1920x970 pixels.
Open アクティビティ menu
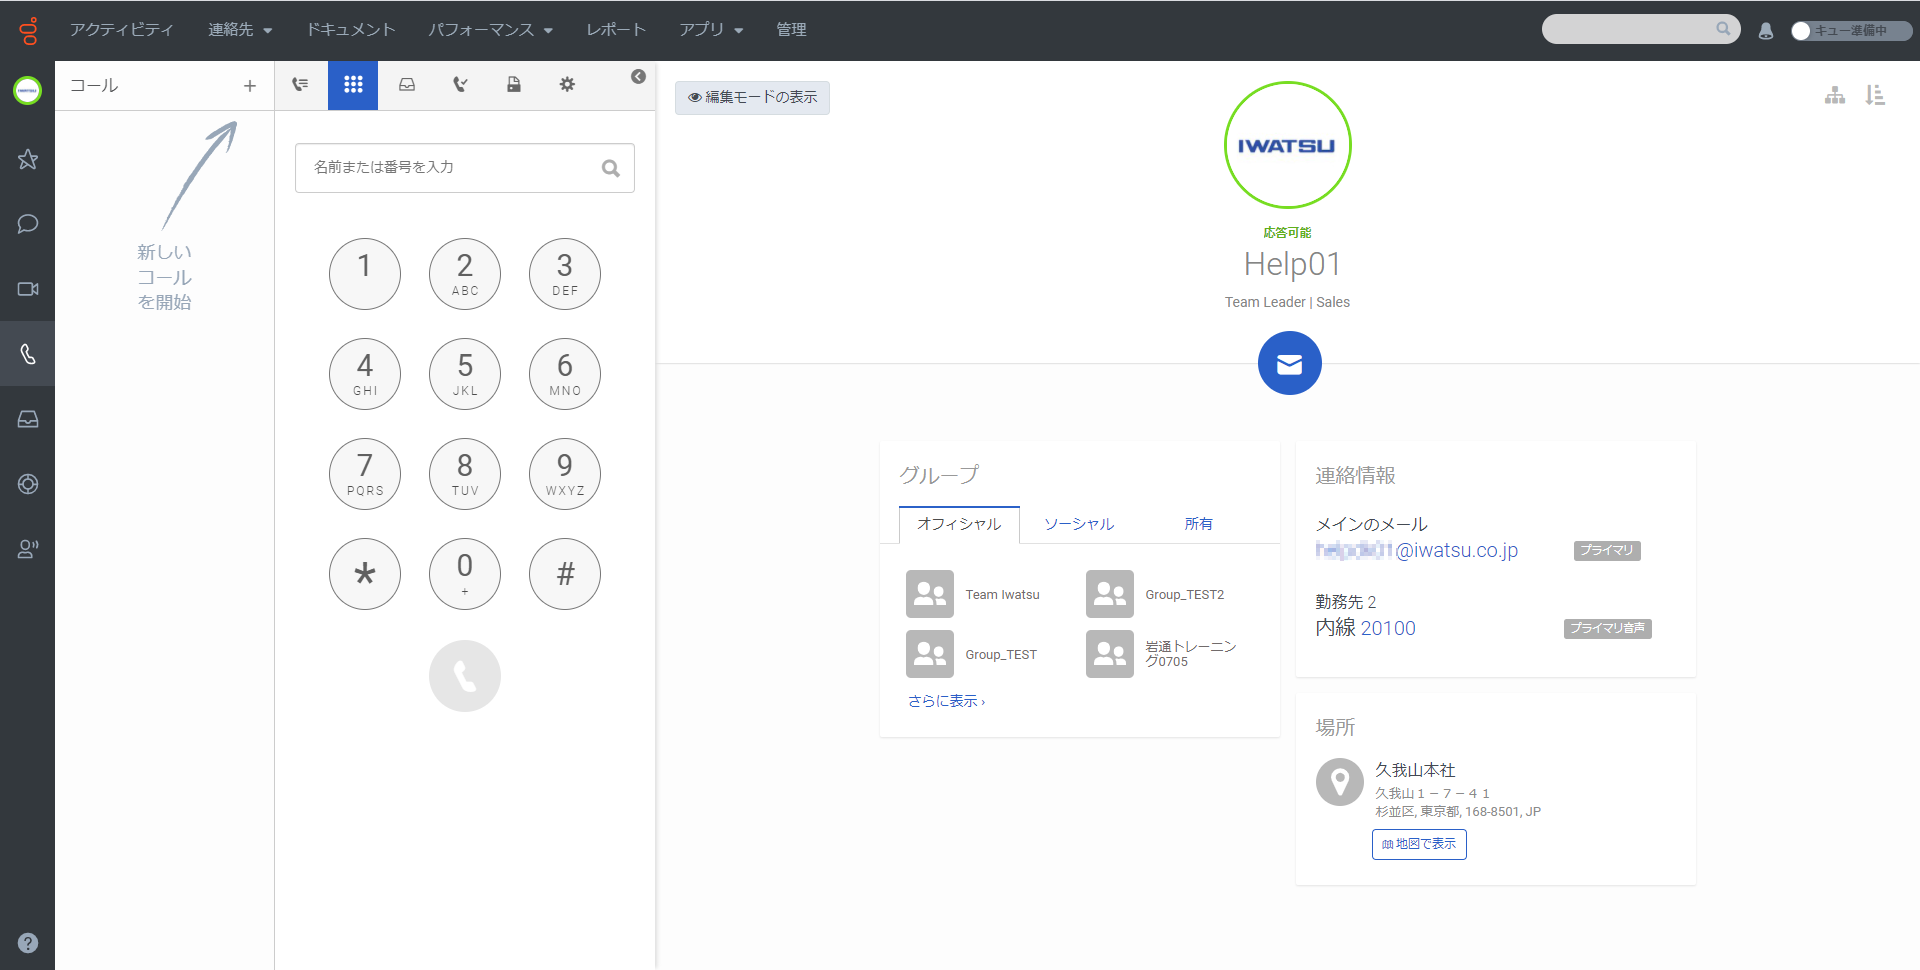pos(122,30)
